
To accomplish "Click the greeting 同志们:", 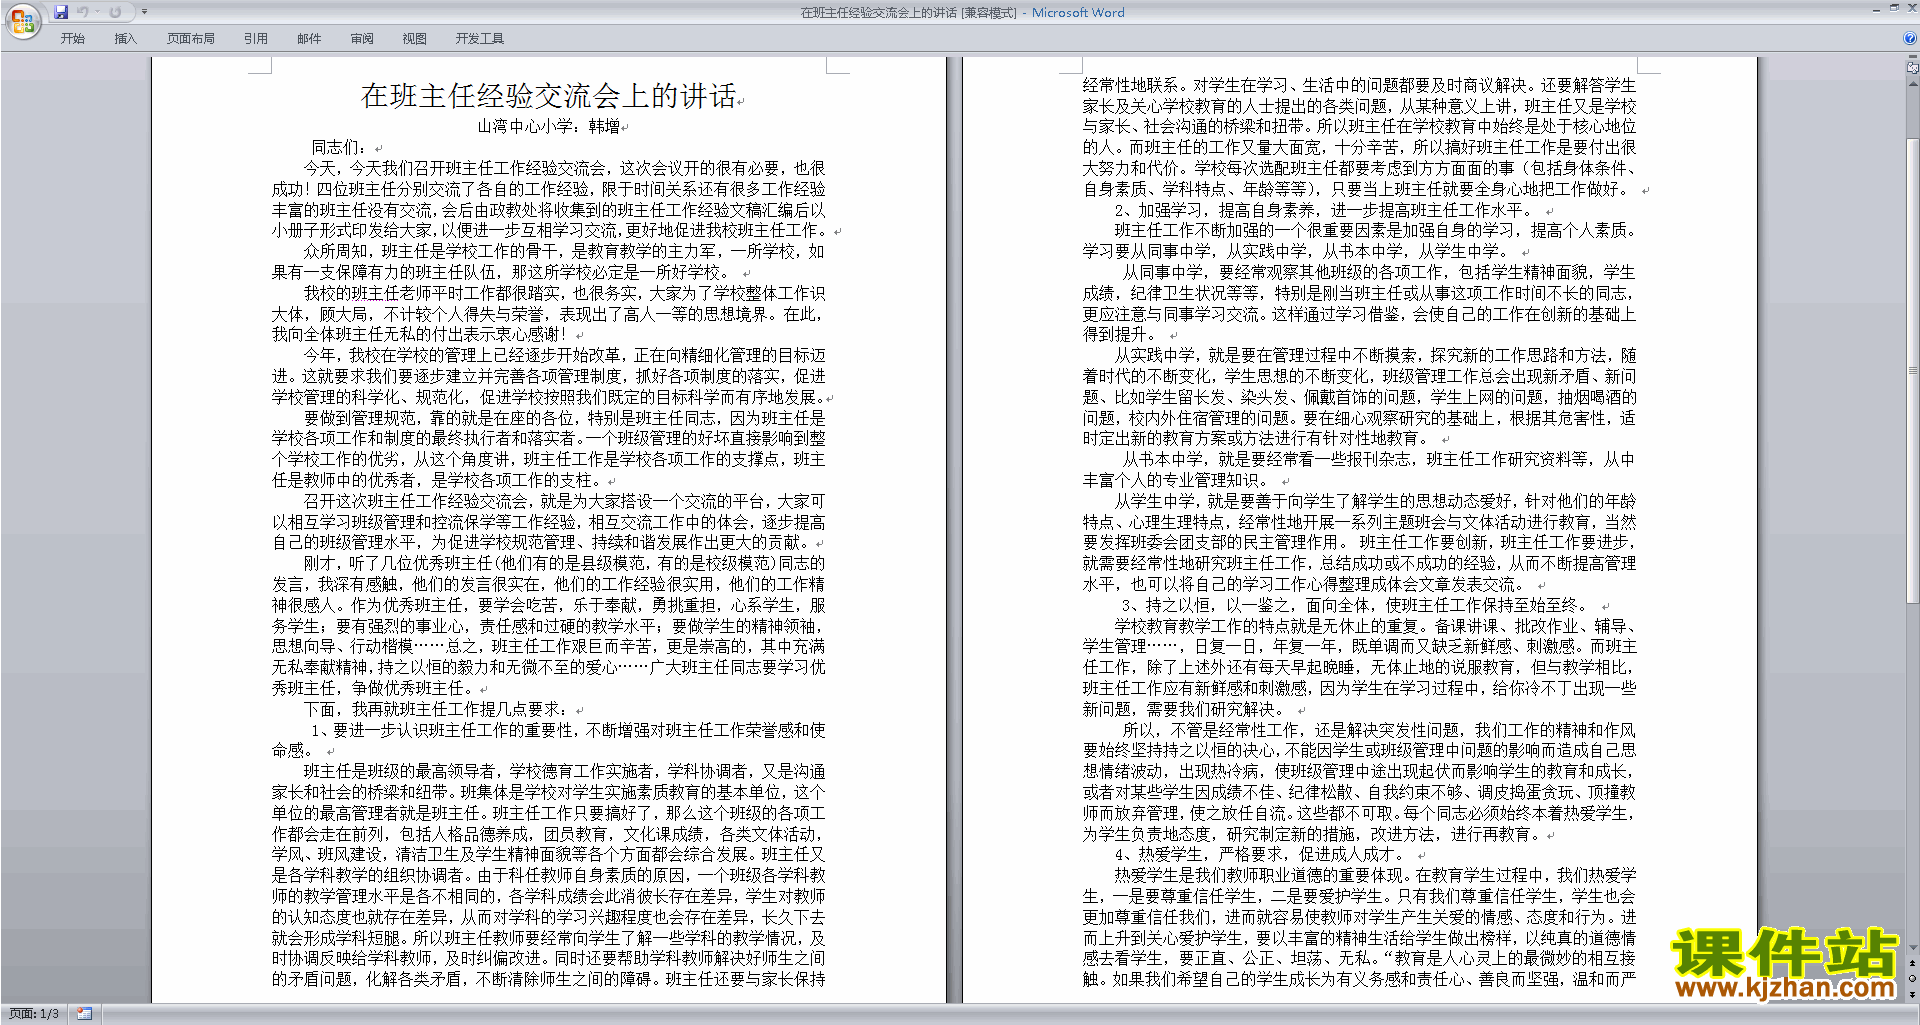I will click(339, 147).
